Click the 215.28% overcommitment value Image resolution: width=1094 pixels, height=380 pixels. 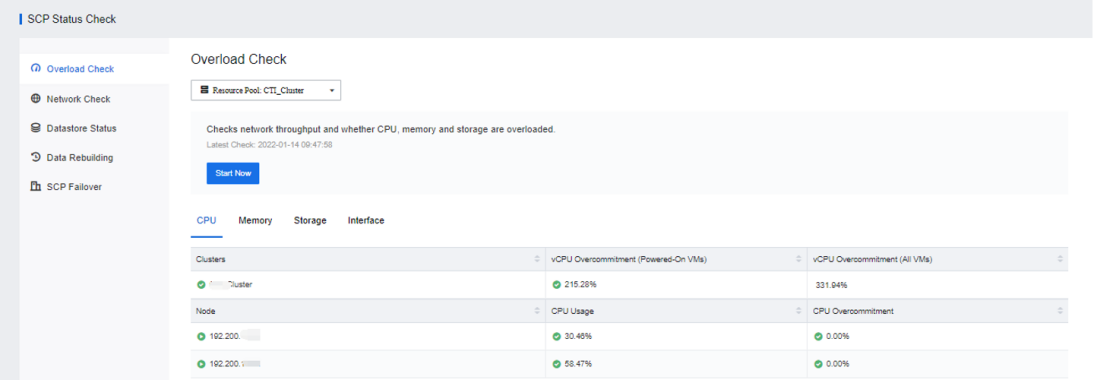pos(580,284)
